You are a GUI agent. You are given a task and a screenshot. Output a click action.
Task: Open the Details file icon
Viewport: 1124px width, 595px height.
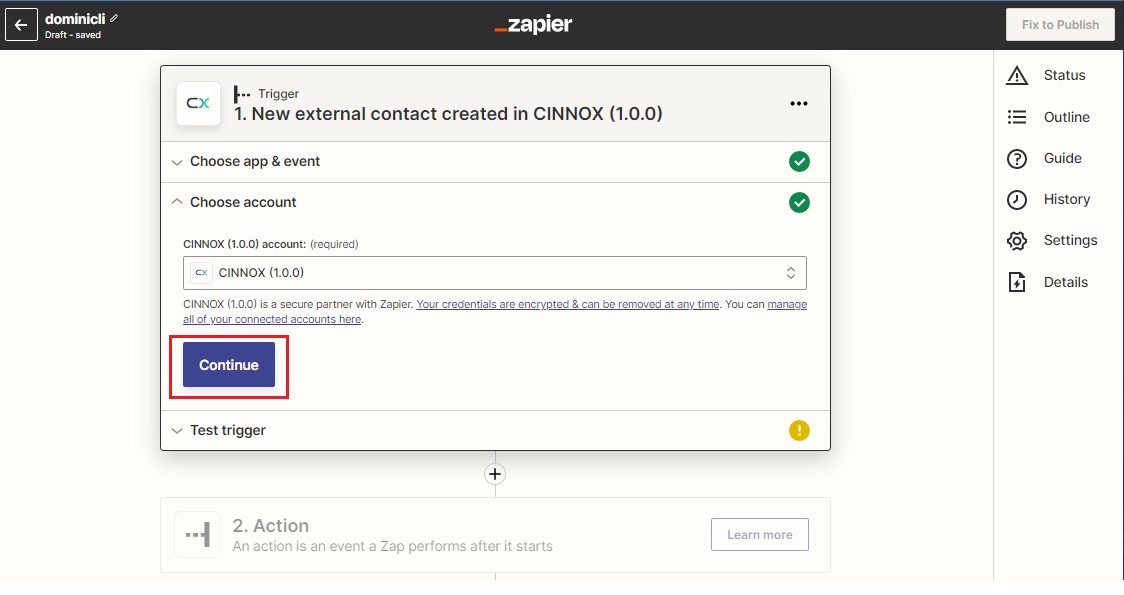(x=1016, y=282)
